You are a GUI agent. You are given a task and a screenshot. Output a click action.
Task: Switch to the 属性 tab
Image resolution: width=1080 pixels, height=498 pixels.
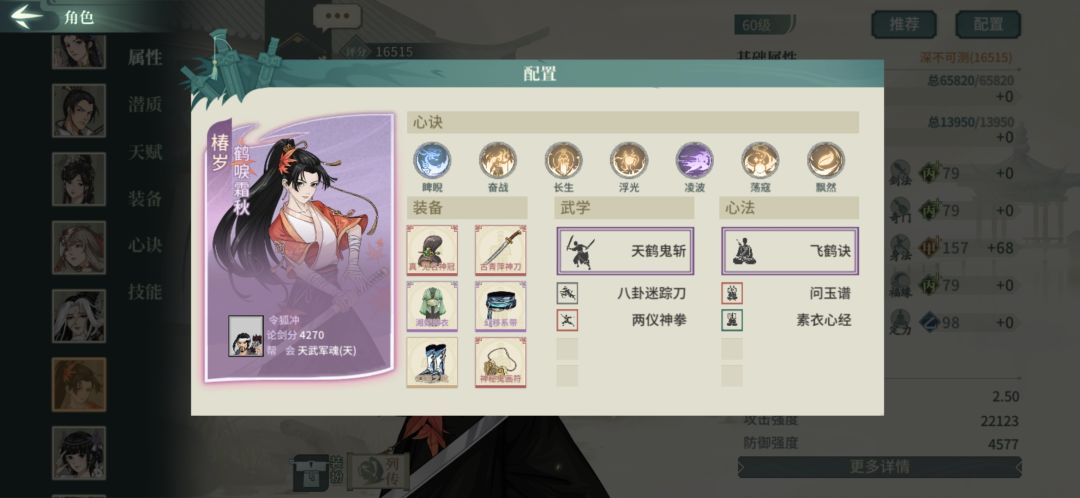[145, 58]
